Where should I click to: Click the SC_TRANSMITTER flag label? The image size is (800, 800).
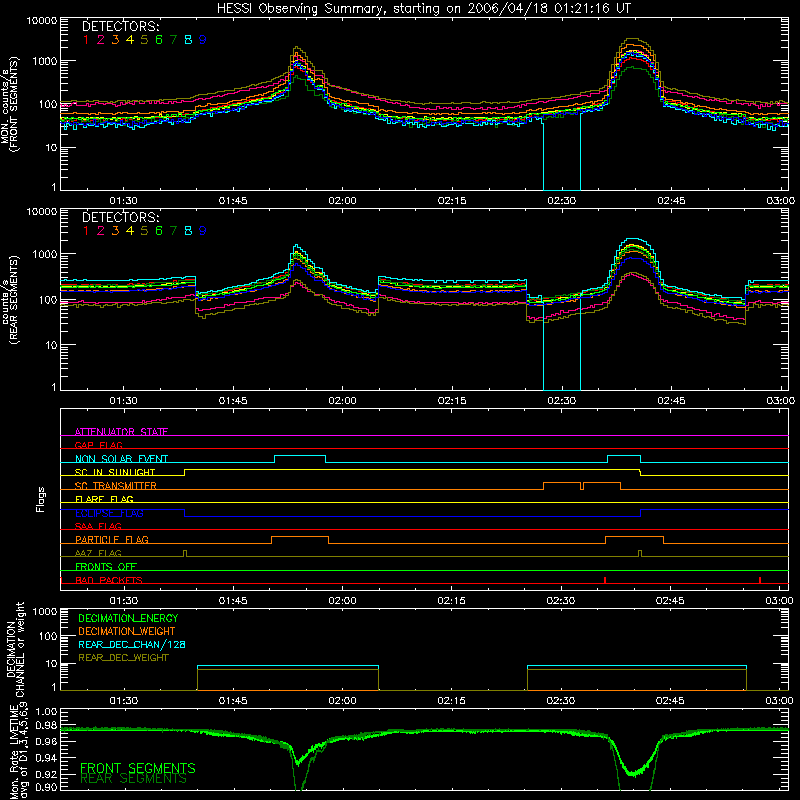tap(116, 486)
